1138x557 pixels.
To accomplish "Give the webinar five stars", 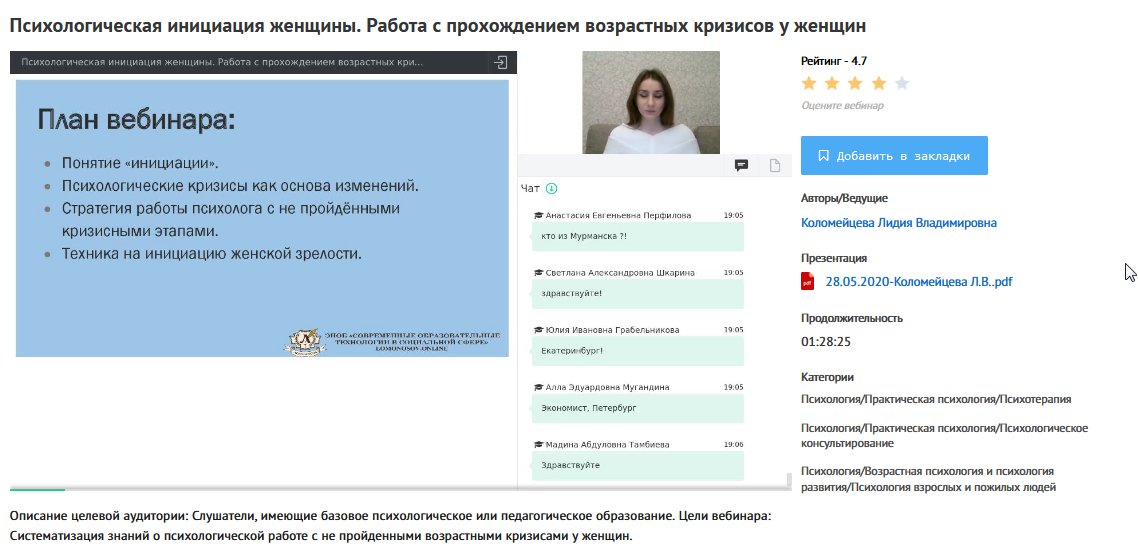I will point(902,83).
